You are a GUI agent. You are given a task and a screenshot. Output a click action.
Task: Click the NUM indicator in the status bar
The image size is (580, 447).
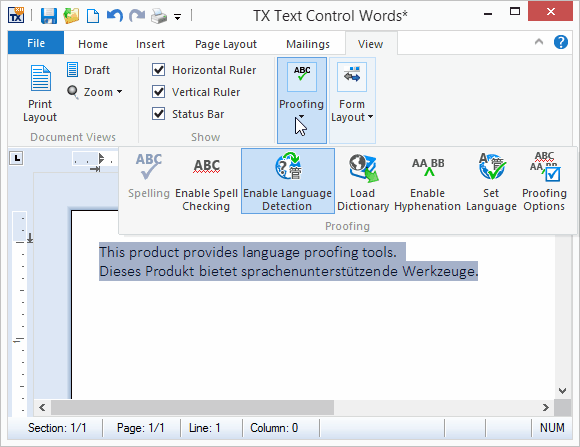pyautogui.click(x=552, y=428)
